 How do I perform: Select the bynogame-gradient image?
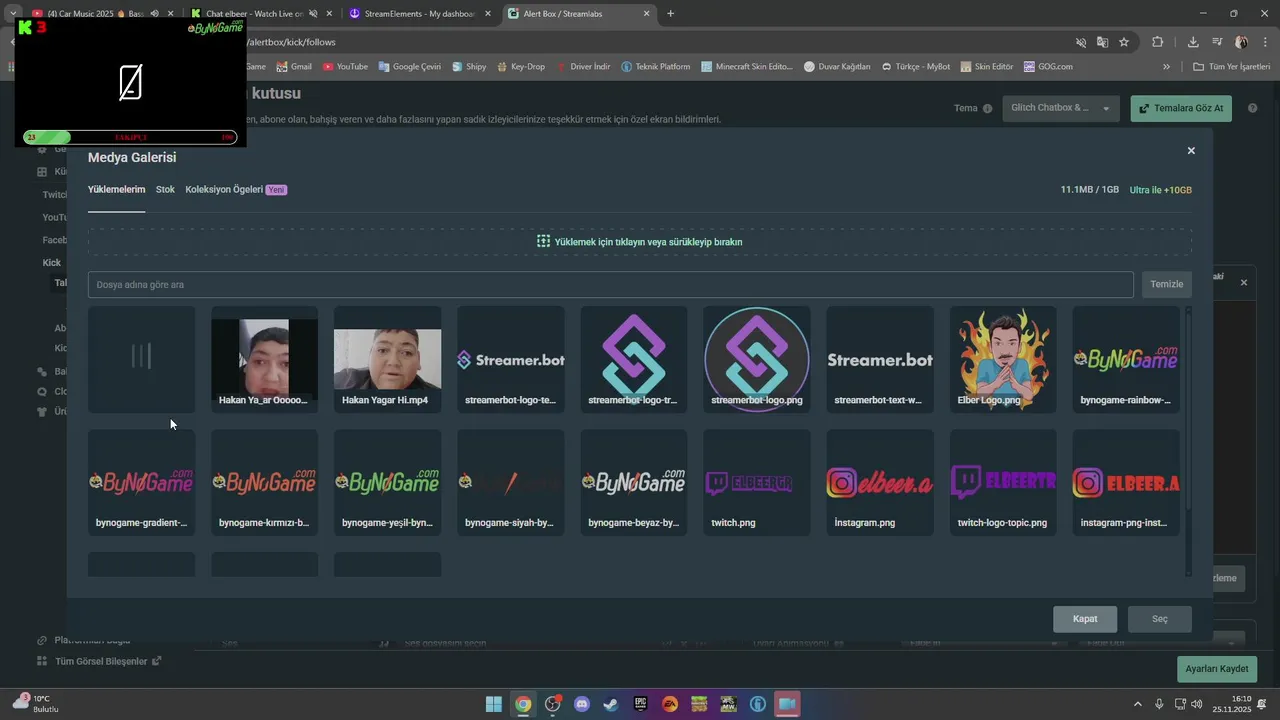(x=141, y=483)
